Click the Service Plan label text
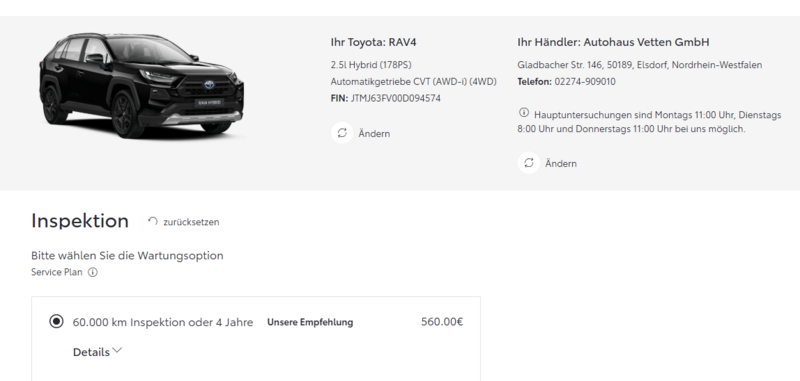Viewport: 800px width, 381px height. [57, 272]
